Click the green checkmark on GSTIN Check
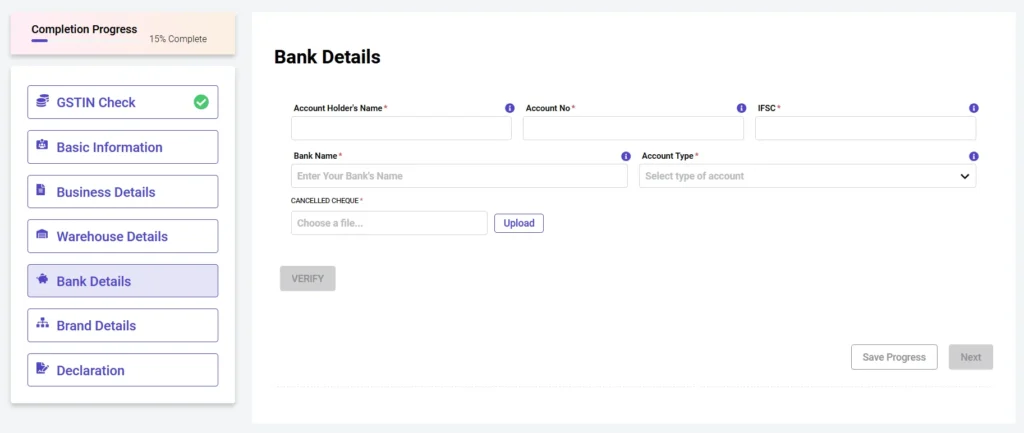Screen dimensions: 1024x433 pos(201,102)
